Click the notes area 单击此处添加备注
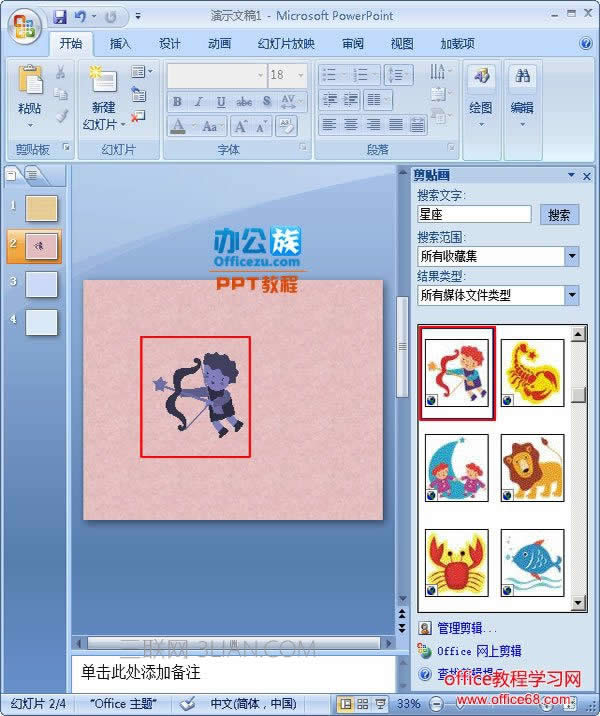The height and width of the screenshot is (716, 600). coord(233,673)
